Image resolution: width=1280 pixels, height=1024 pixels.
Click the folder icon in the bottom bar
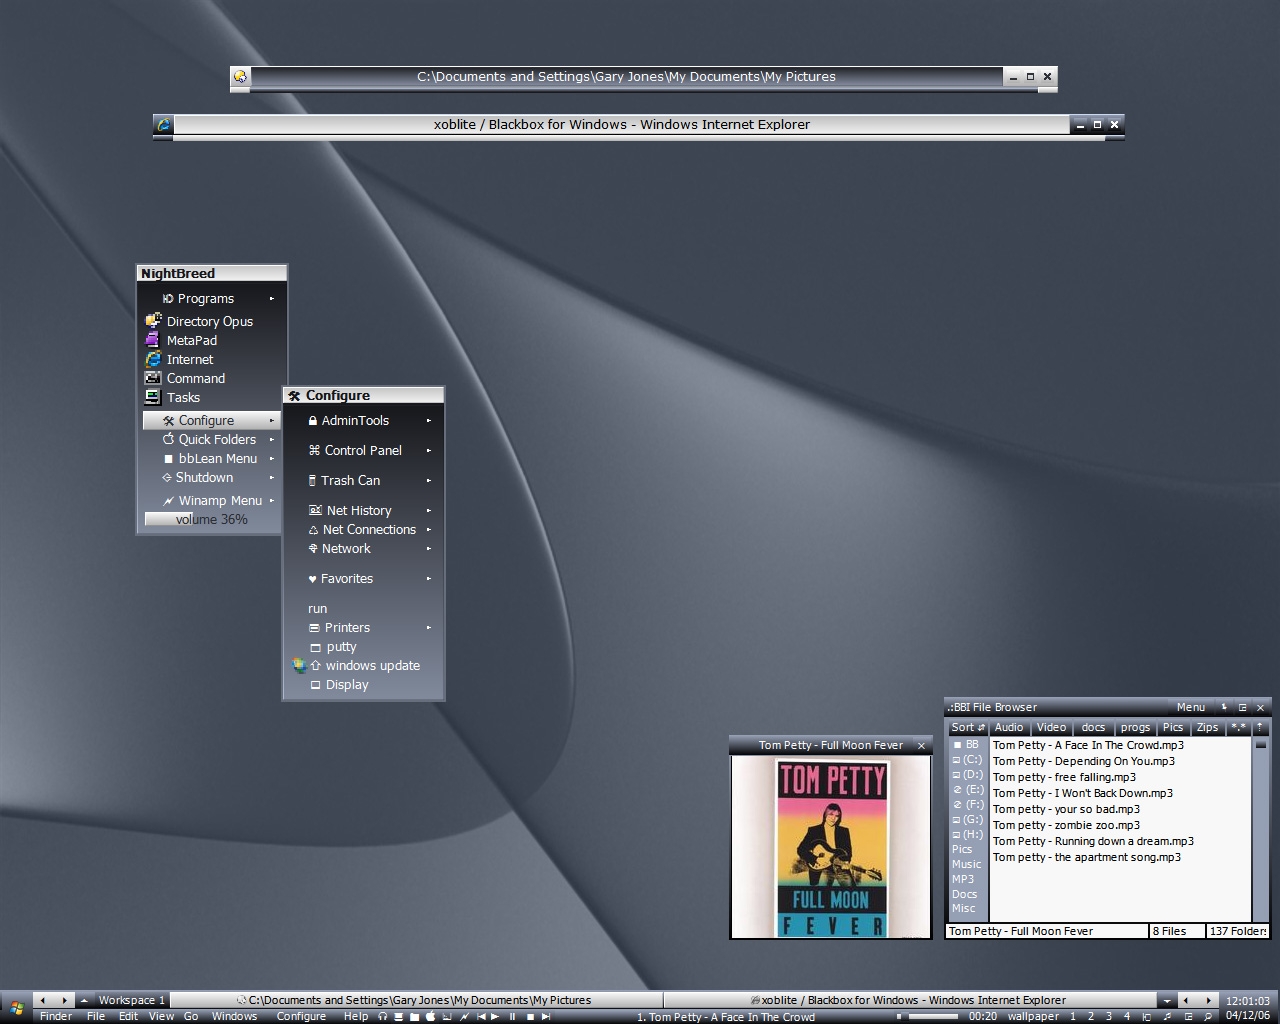414,1016
